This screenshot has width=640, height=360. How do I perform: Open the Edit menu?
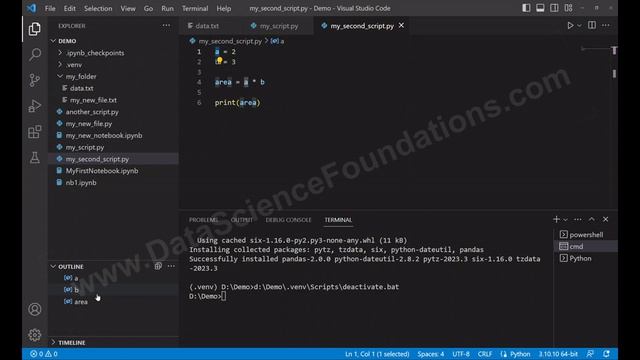pyautogui.click(x=69, y=8)
